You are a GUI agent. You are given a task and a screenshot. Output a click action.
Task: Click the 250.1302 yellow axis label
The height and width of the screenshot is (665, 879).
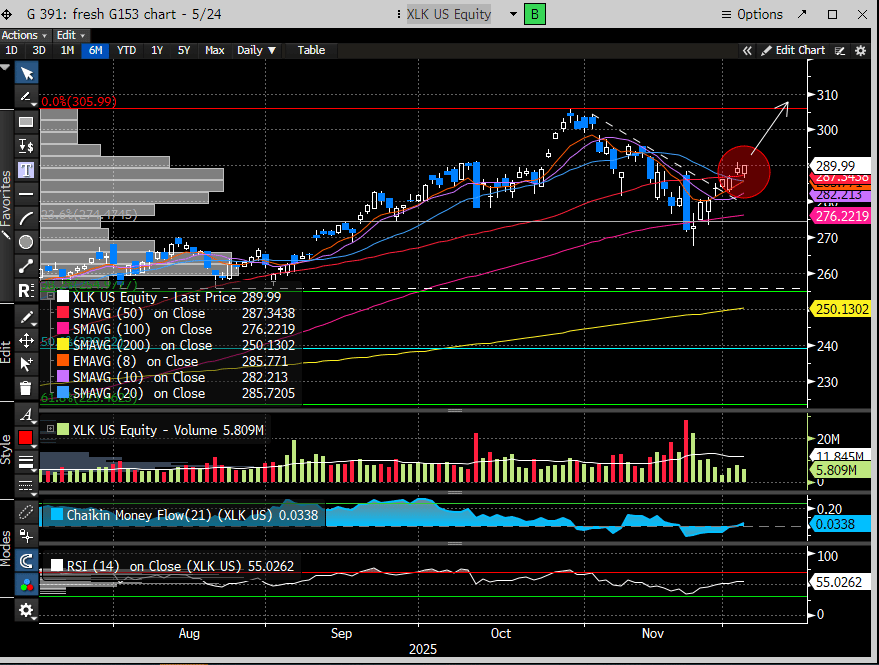coord(841,309)
